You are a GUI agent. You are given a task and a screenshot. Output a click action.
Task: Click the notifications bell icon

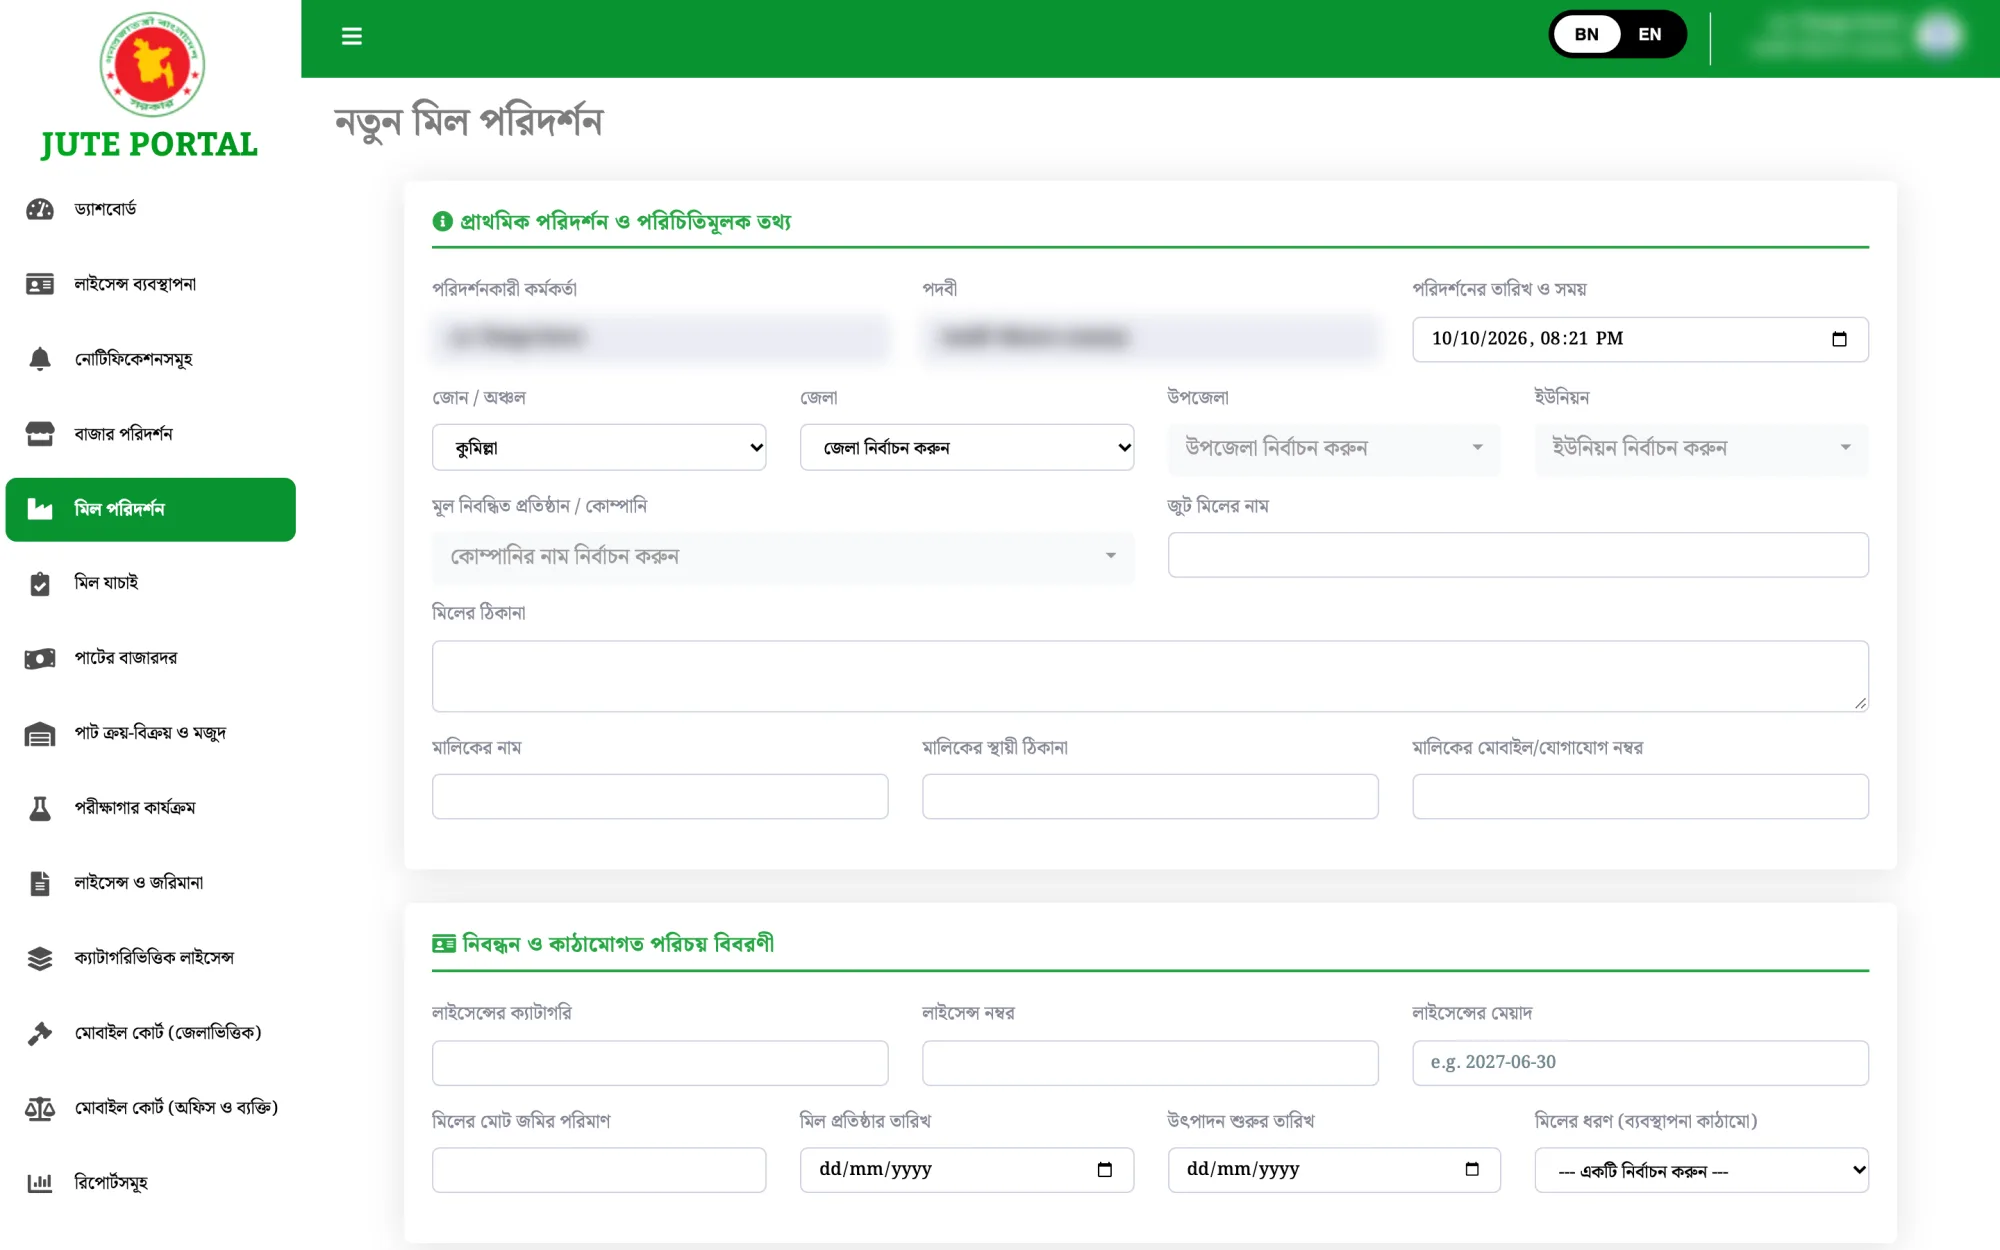[40, 359]
